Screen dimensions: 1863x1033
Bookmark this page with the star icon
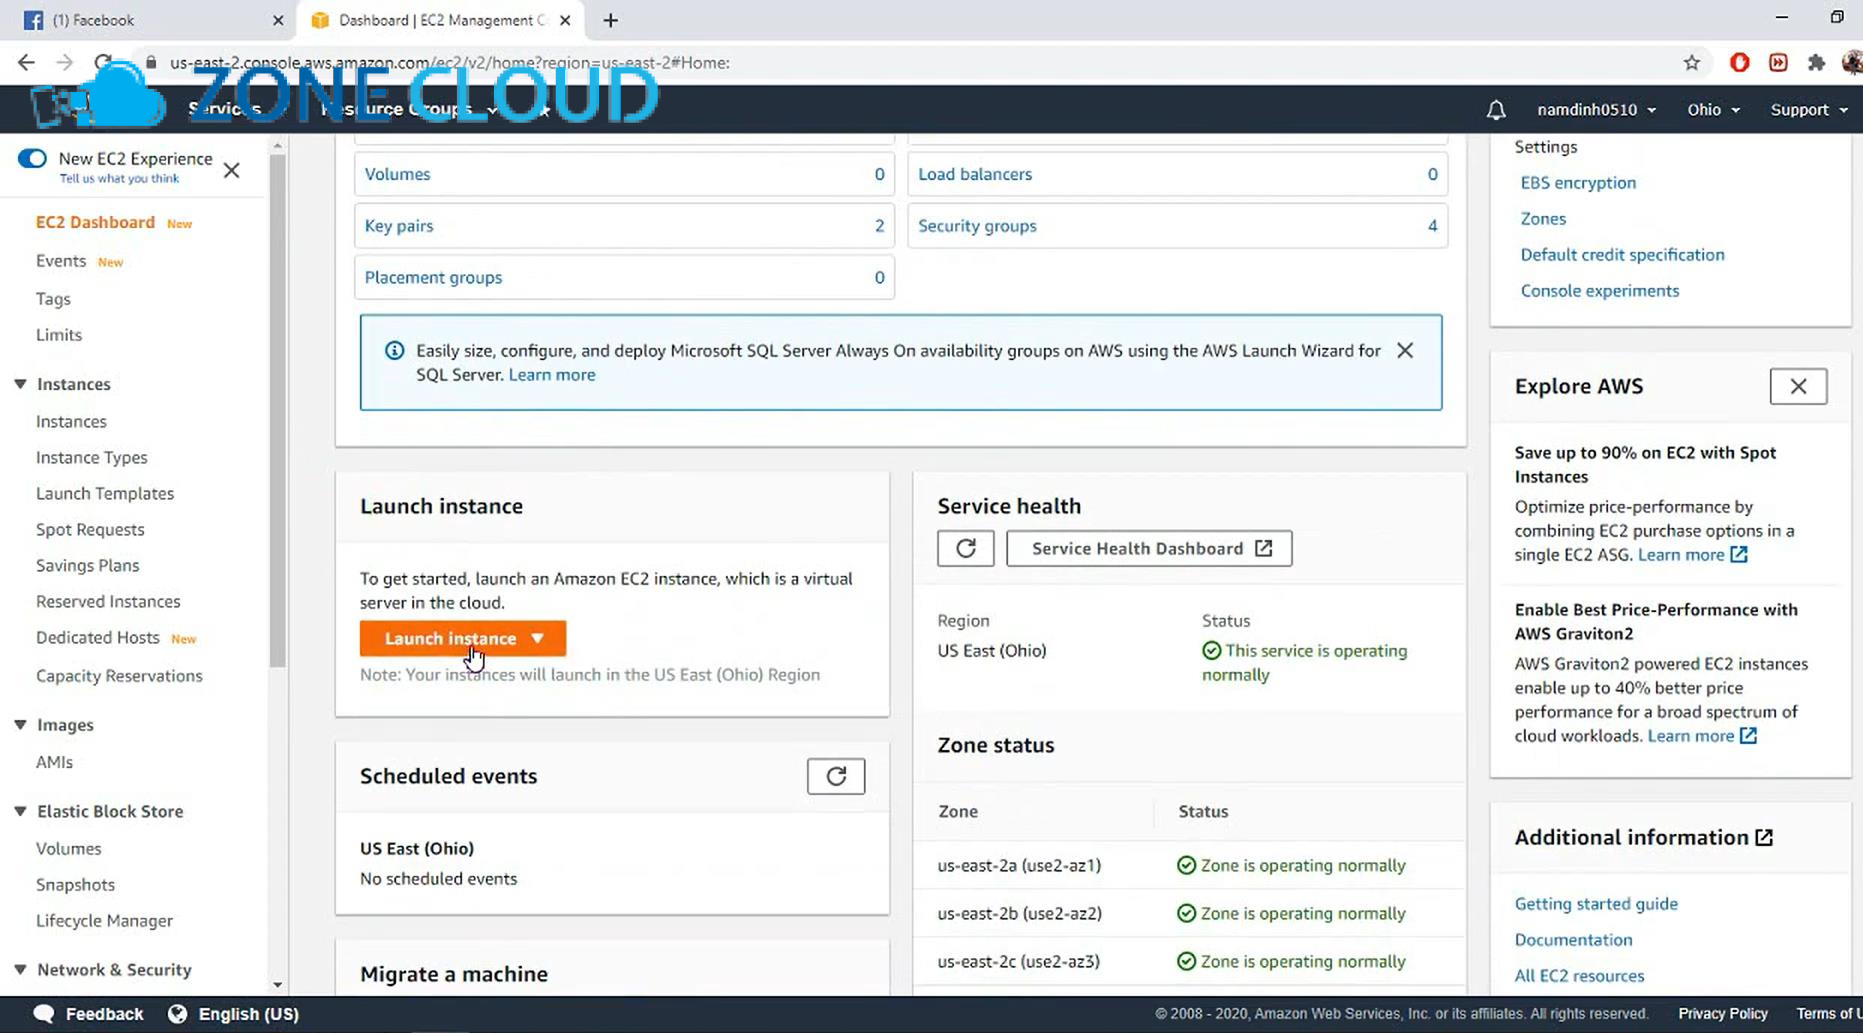[x=1691, y=63]
